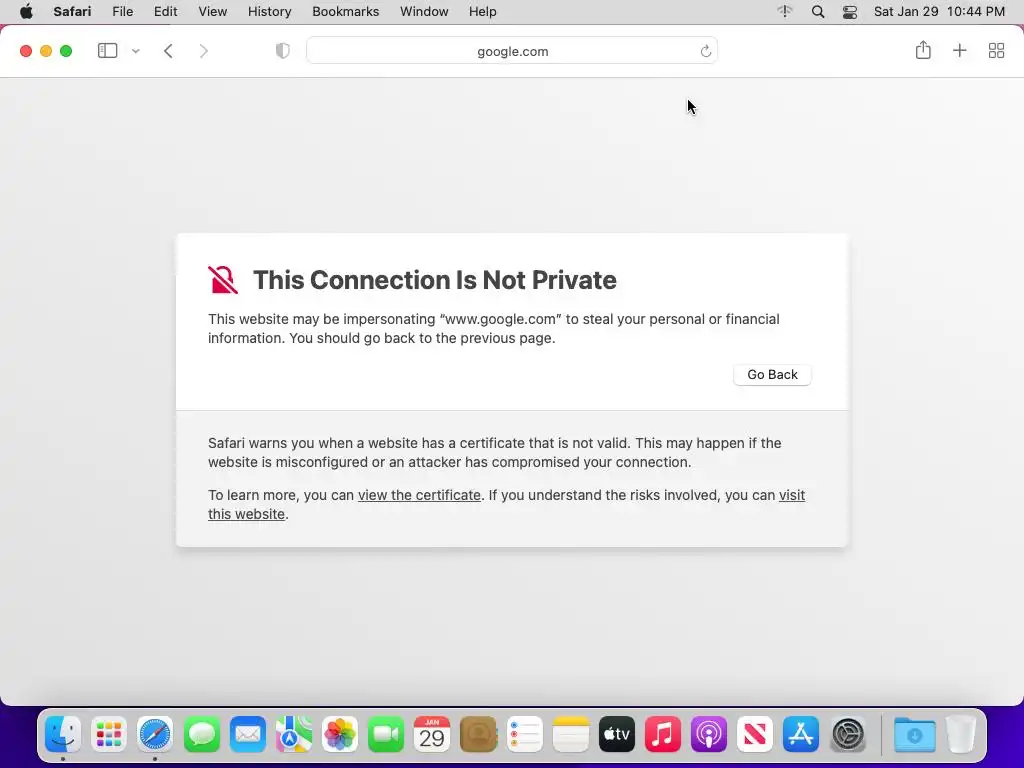Click the forward navigation arrow
The width and height of the screenshot is (1024, 768).
[204, 51]
